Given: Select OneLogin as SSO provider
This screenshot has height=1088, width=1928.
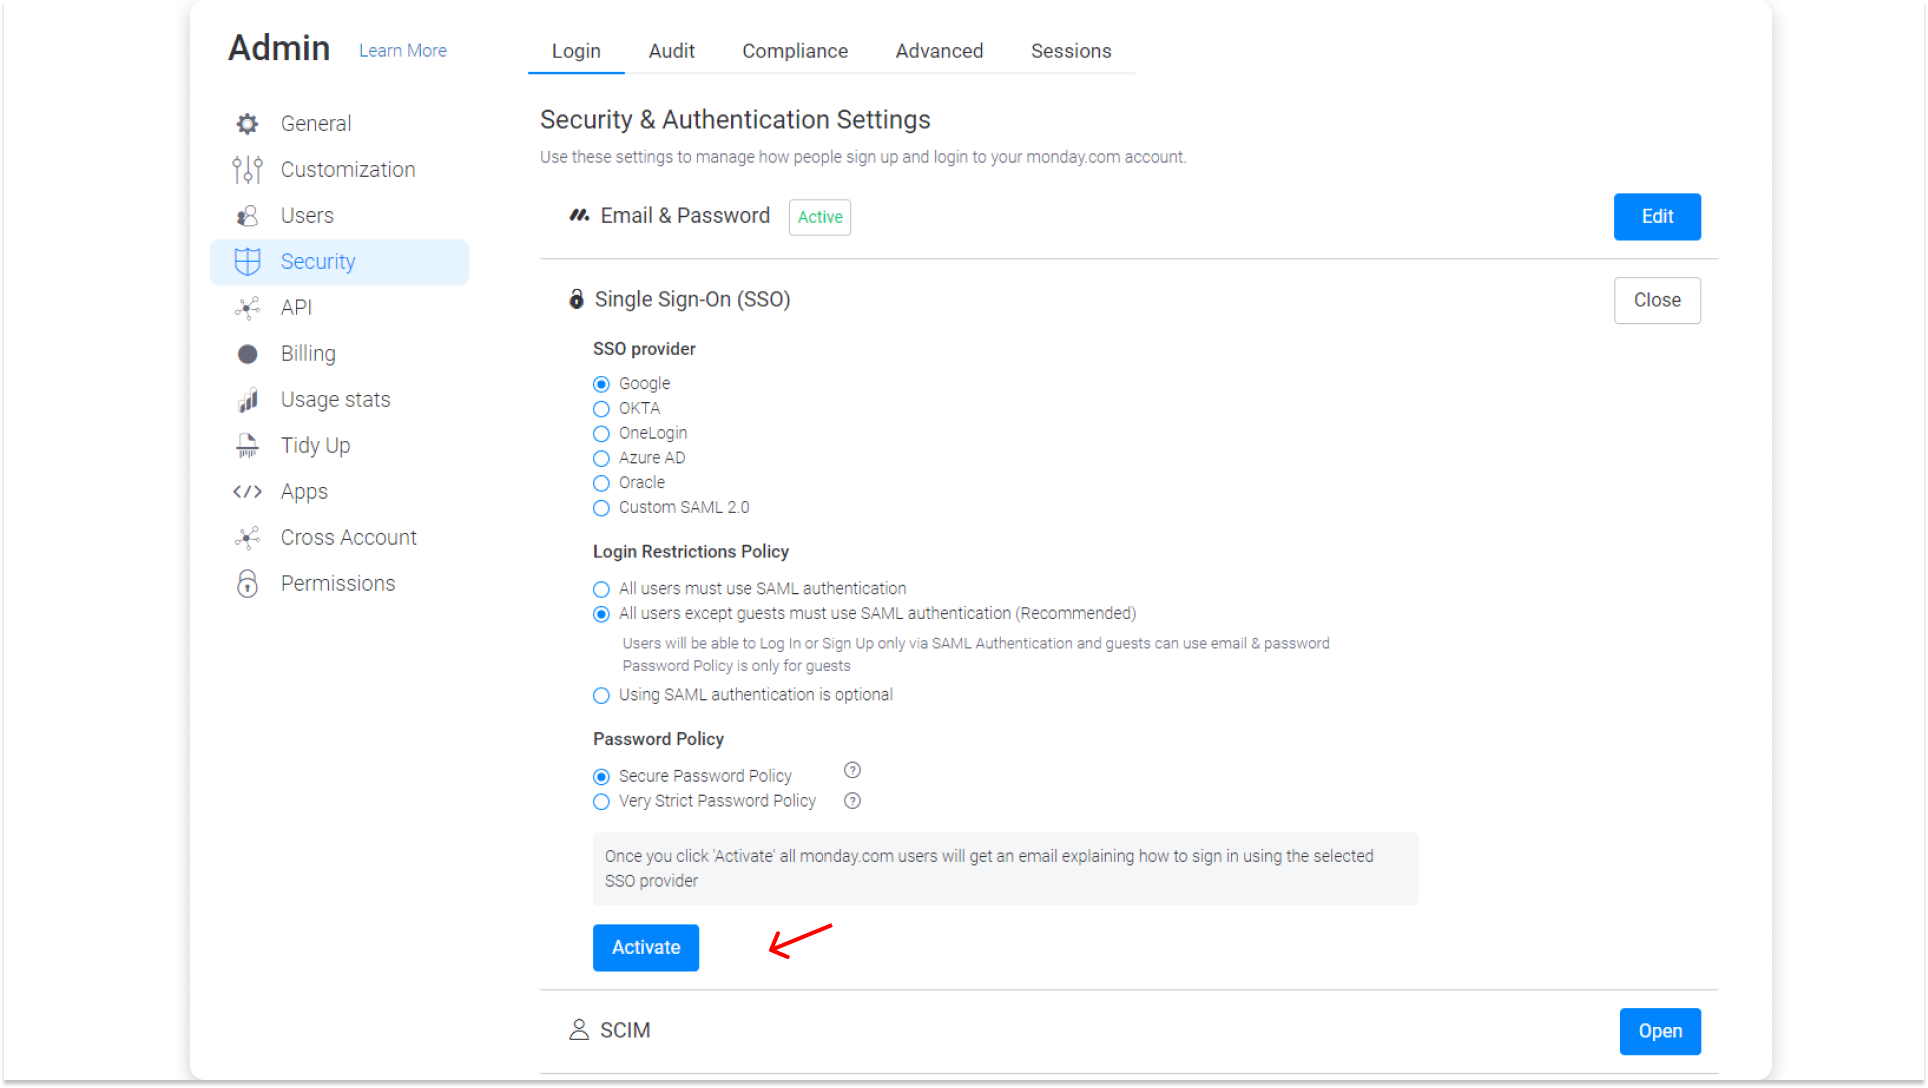Looking at the screenshot, I should coord(601,434).
